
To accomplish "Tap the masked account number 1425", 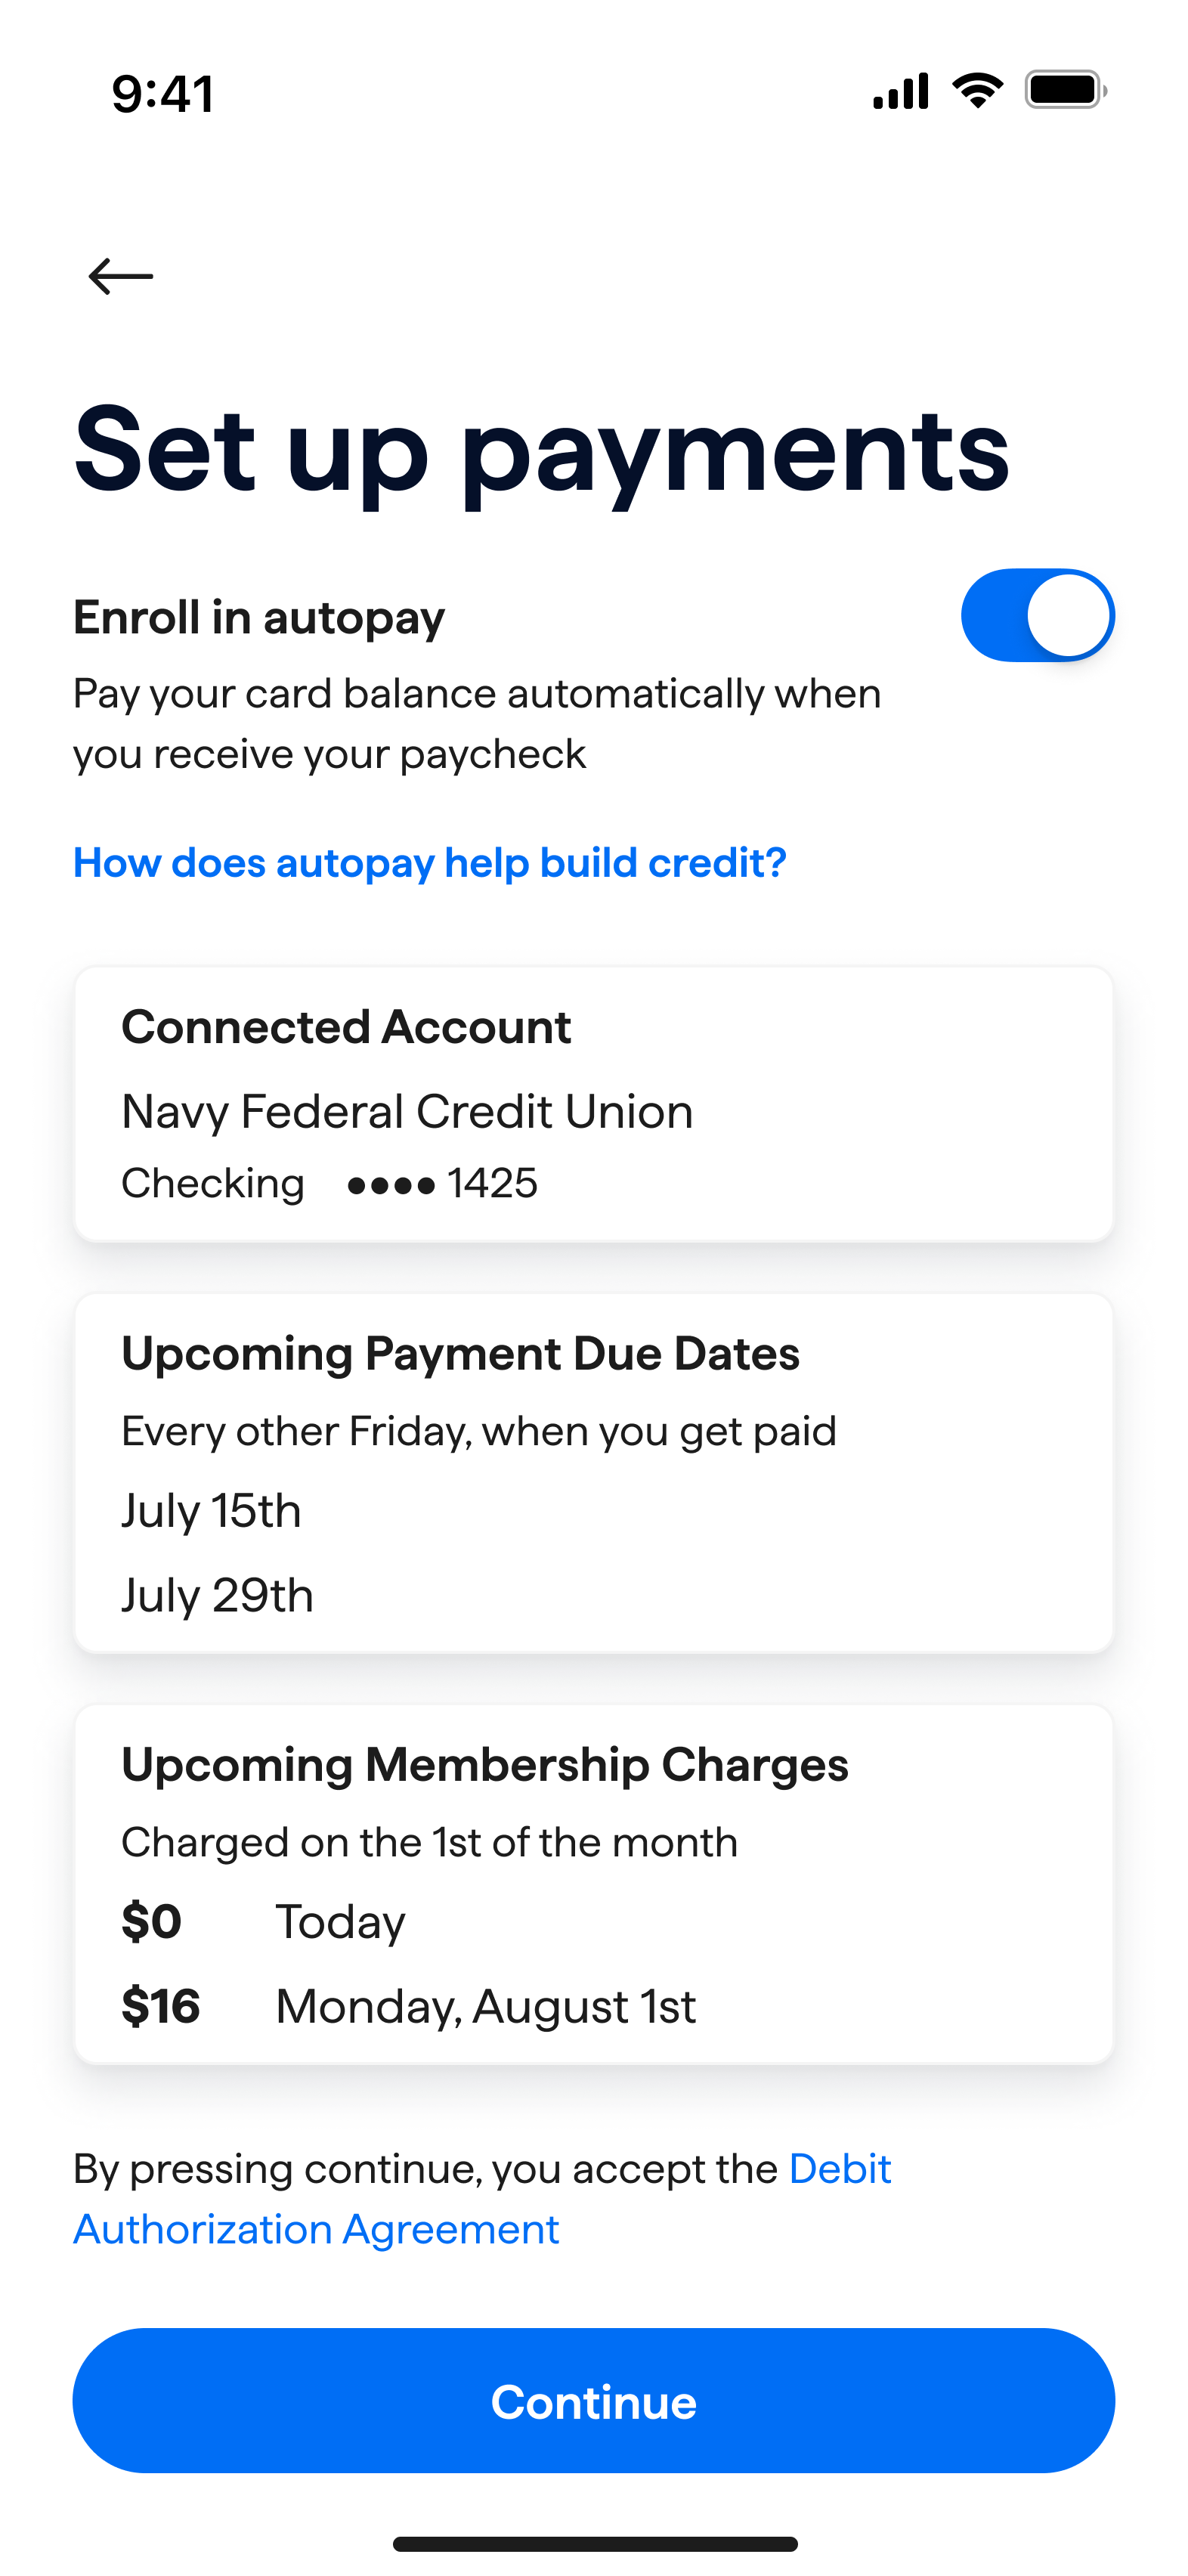I will [x=442, y=1183].
